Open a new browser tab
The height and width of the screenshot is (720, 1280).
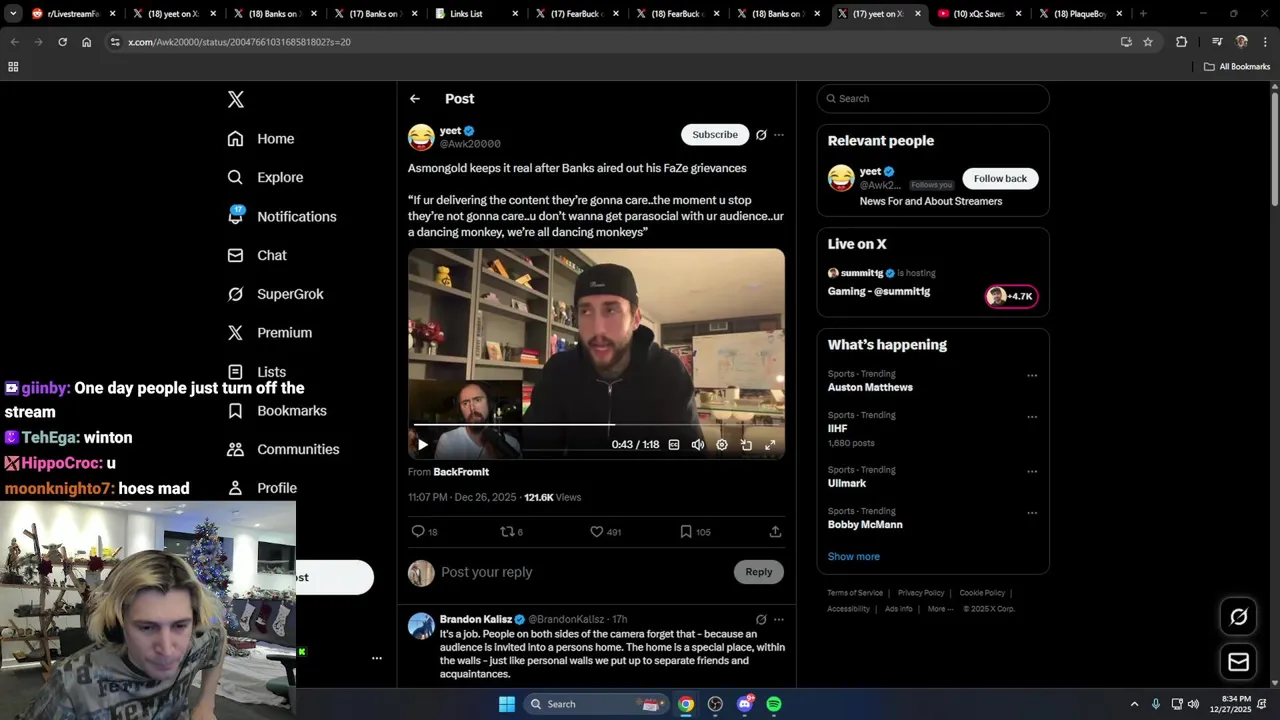(1143, 14)
